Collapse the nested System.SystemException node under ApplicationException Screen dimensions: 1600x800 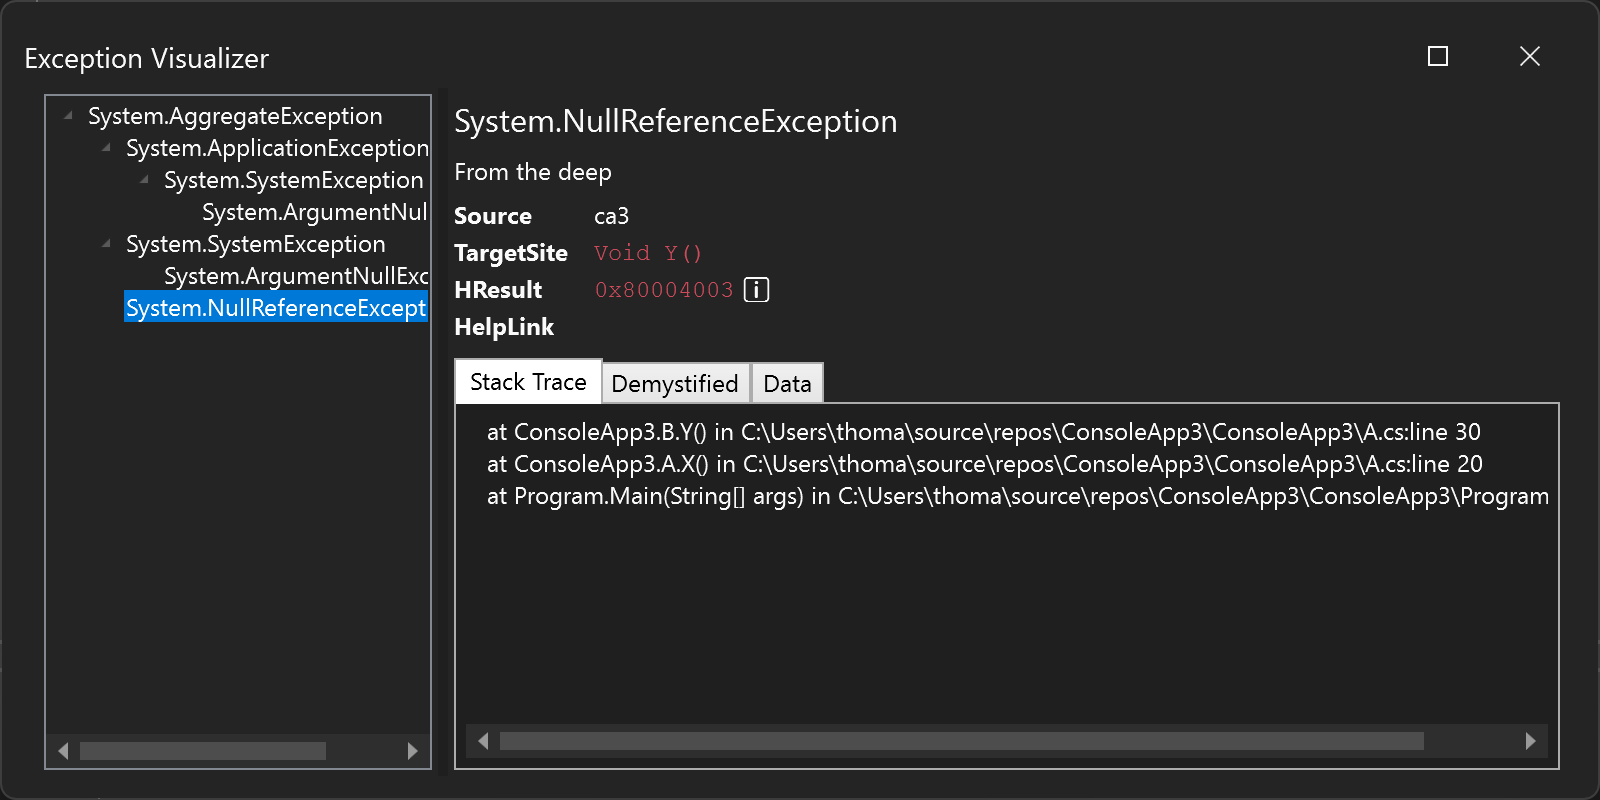pyautogui.click(x=144, y=180)
